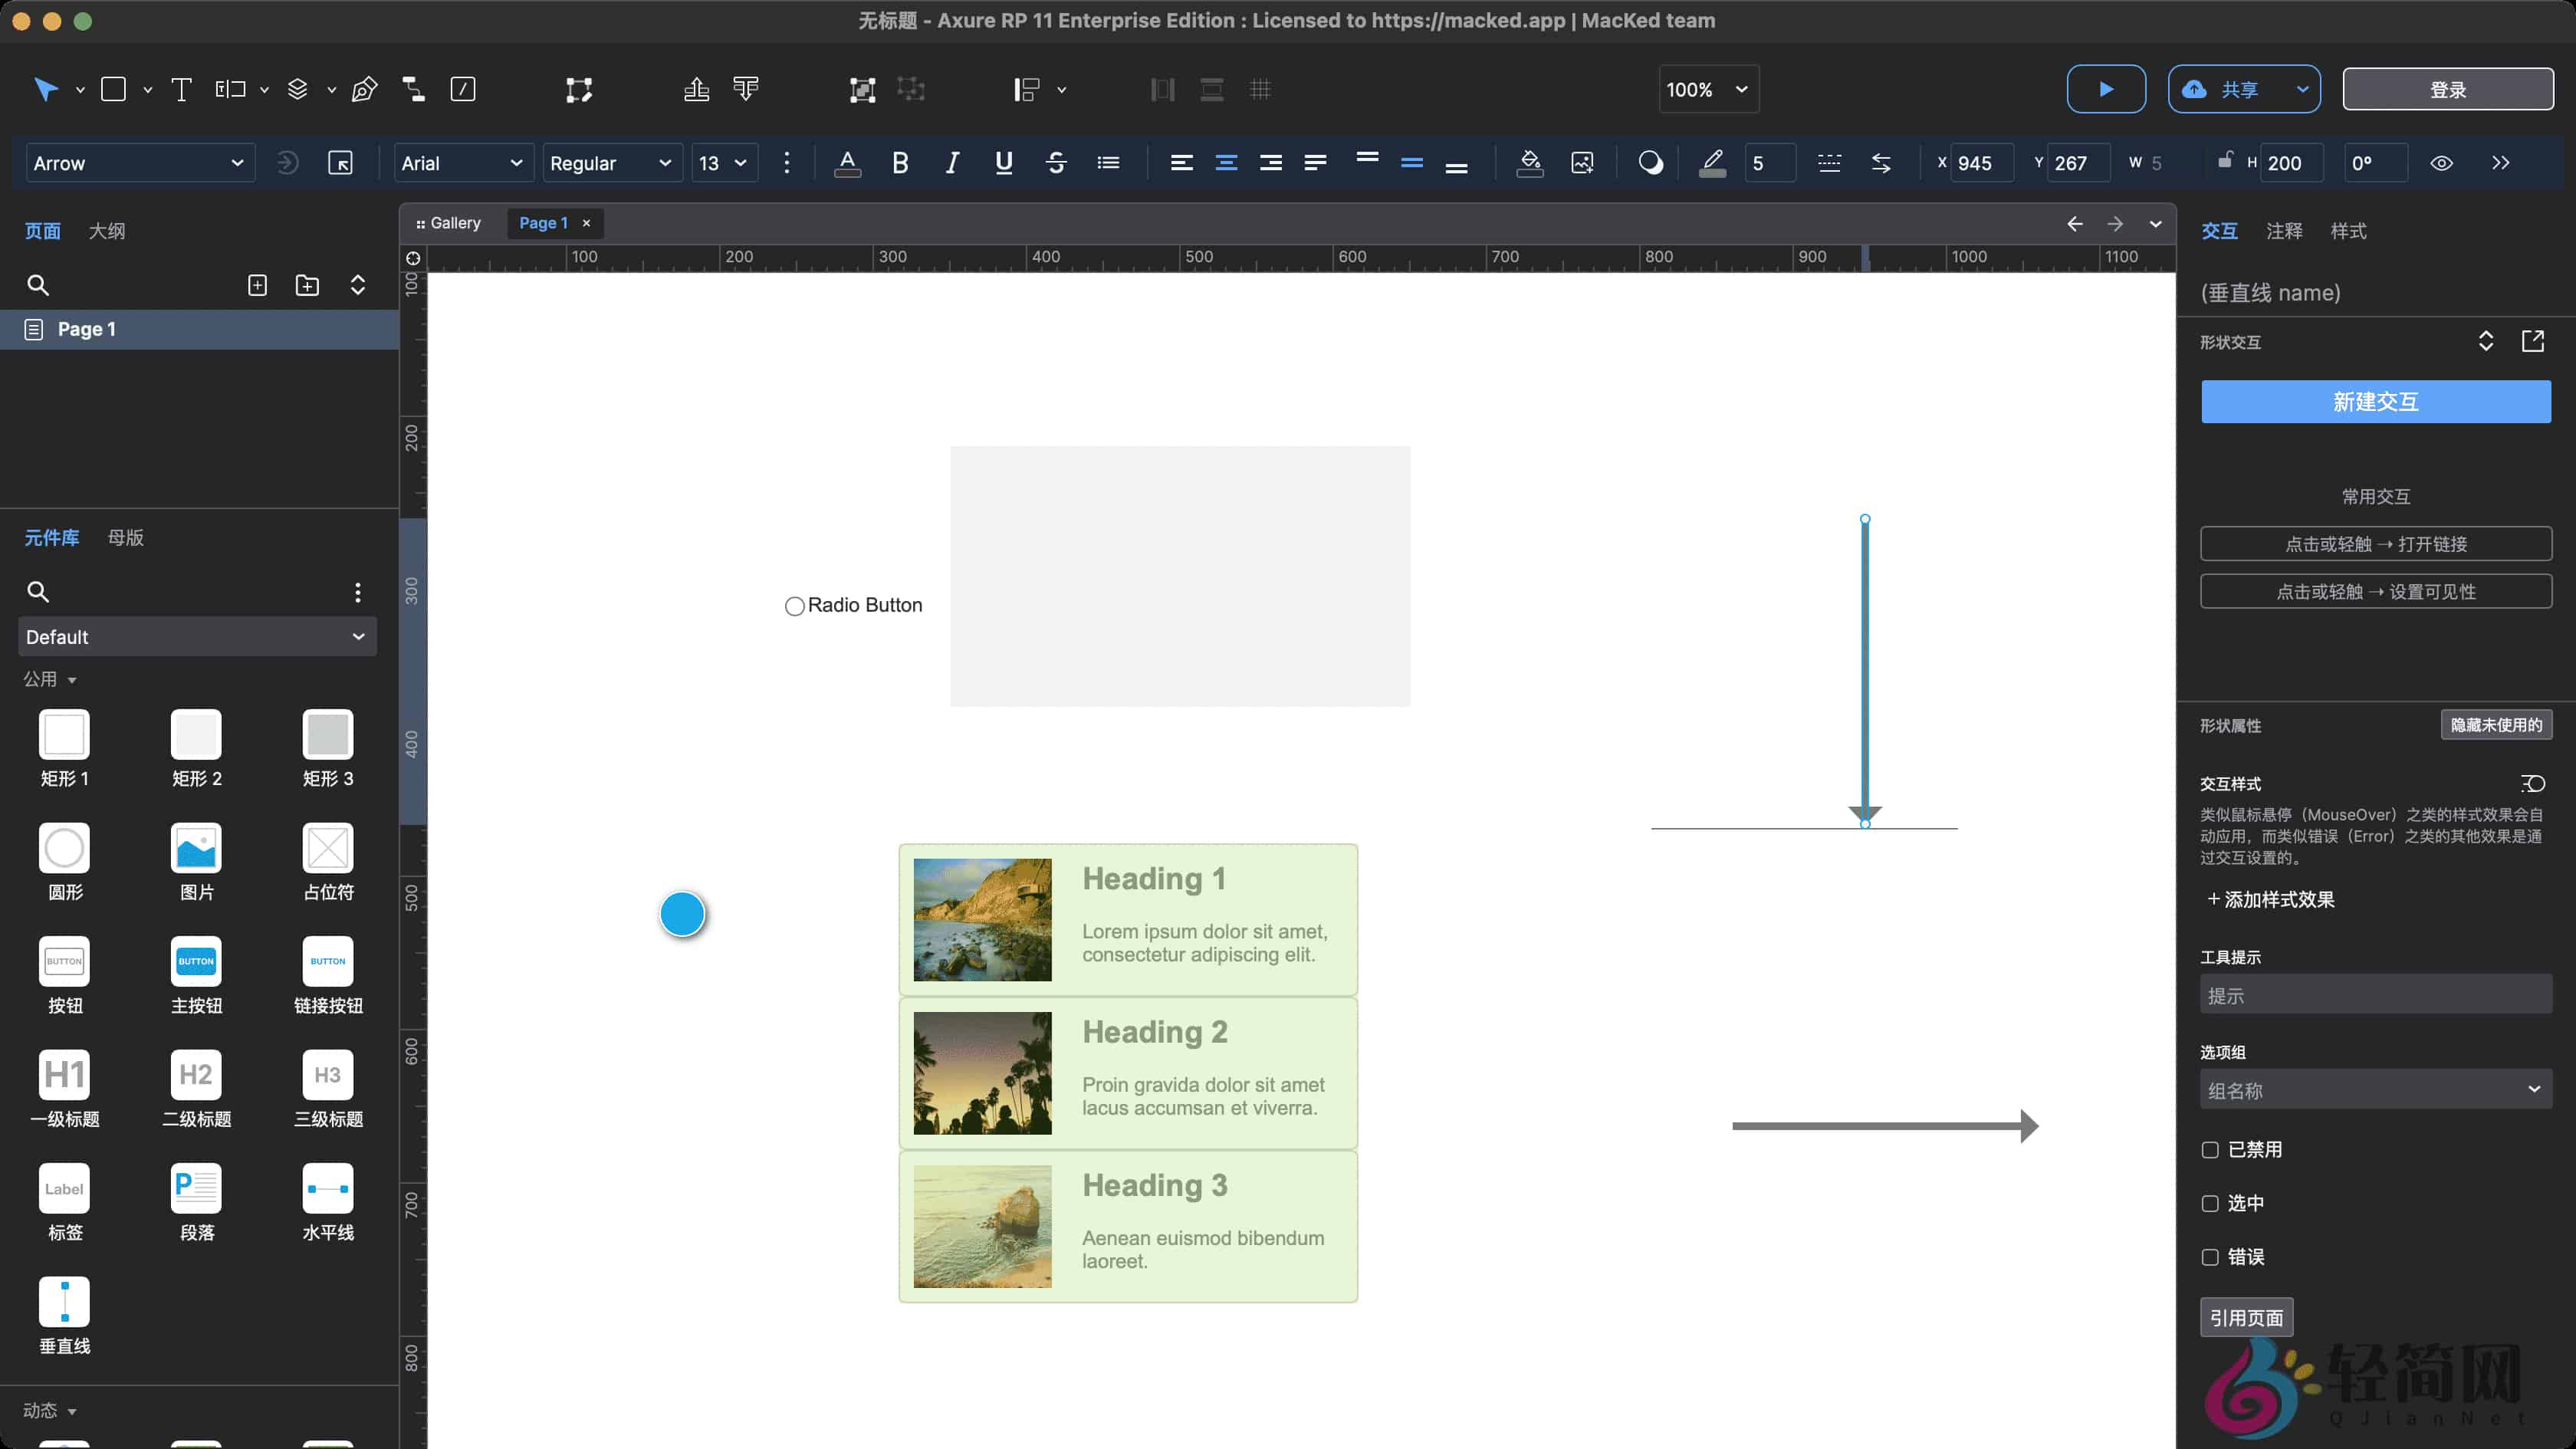Enable the 已禁用 checkbox
The height and width of the screenshot is (1449, 2576).
(x=2210, y=1150)
